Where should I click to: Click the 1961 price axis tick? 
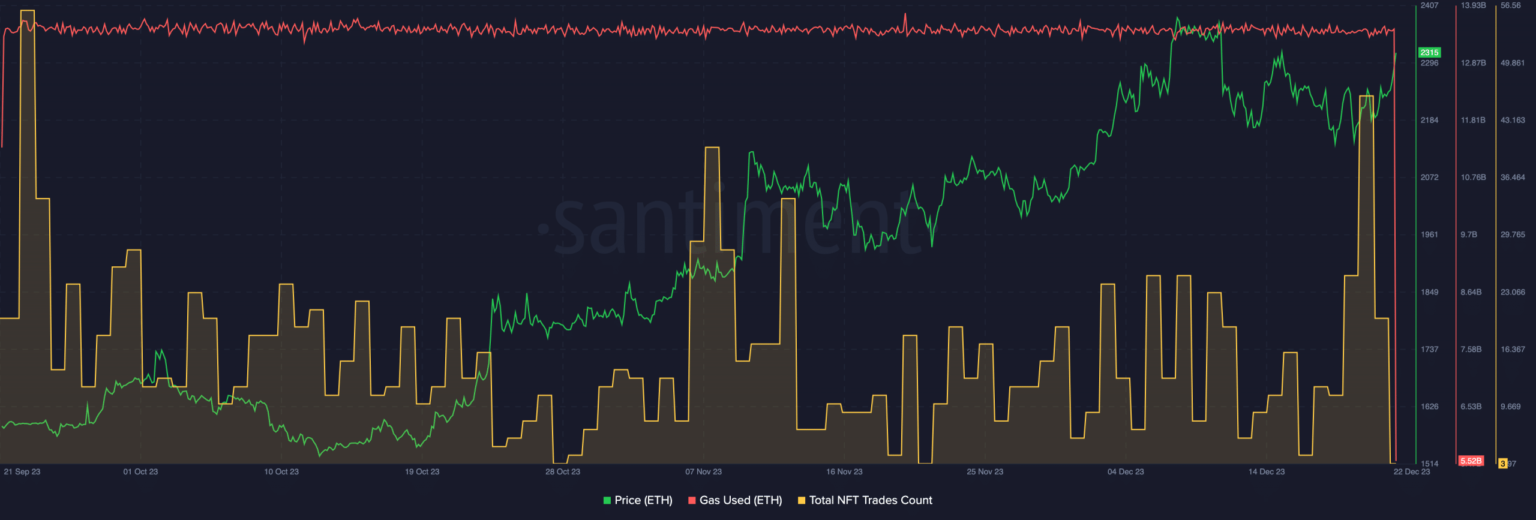point(1429,235)
